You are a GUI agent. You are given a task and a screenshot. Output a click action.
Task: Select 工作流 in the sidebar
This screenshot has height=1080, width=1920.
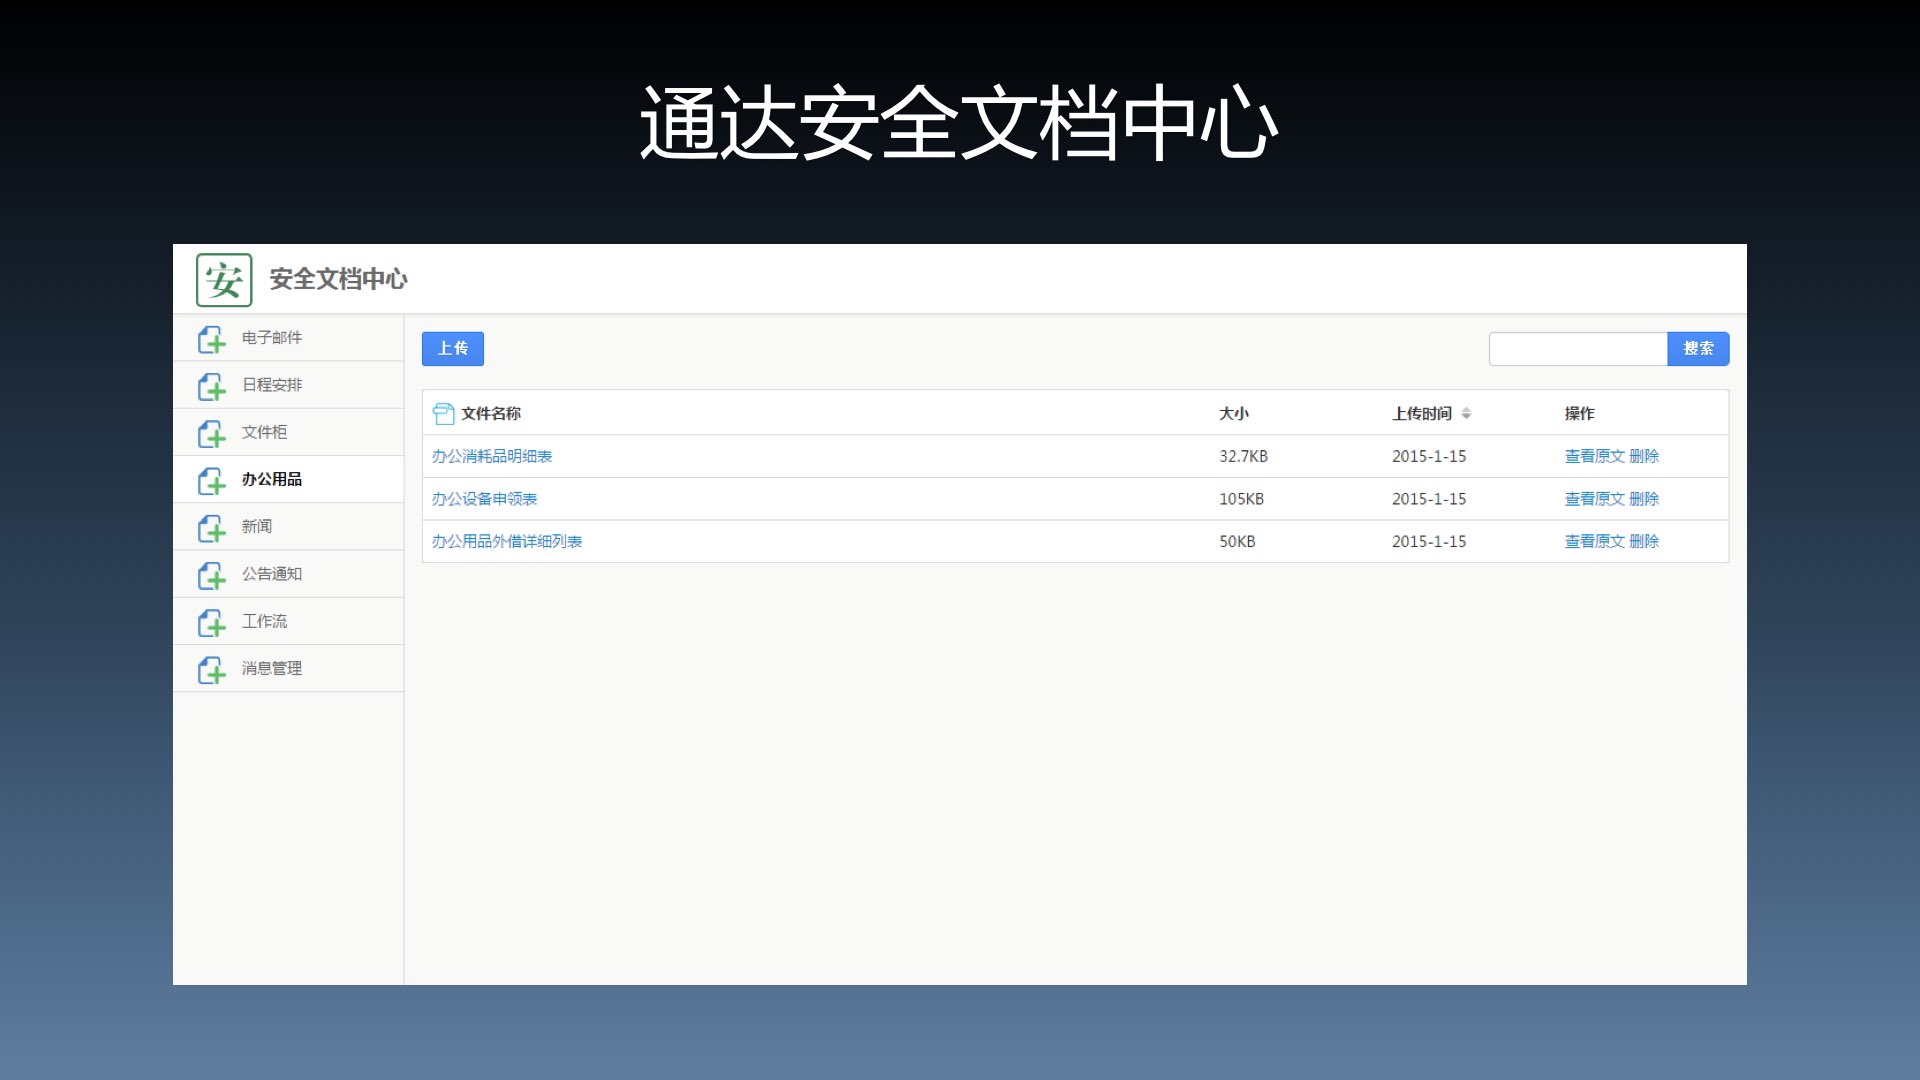(288, 621)
